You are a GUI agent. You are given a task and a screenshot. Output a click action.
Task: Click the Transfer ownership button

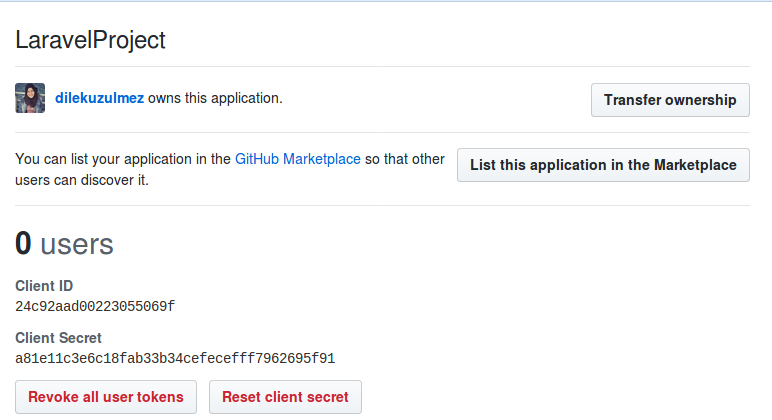[670, 100]
